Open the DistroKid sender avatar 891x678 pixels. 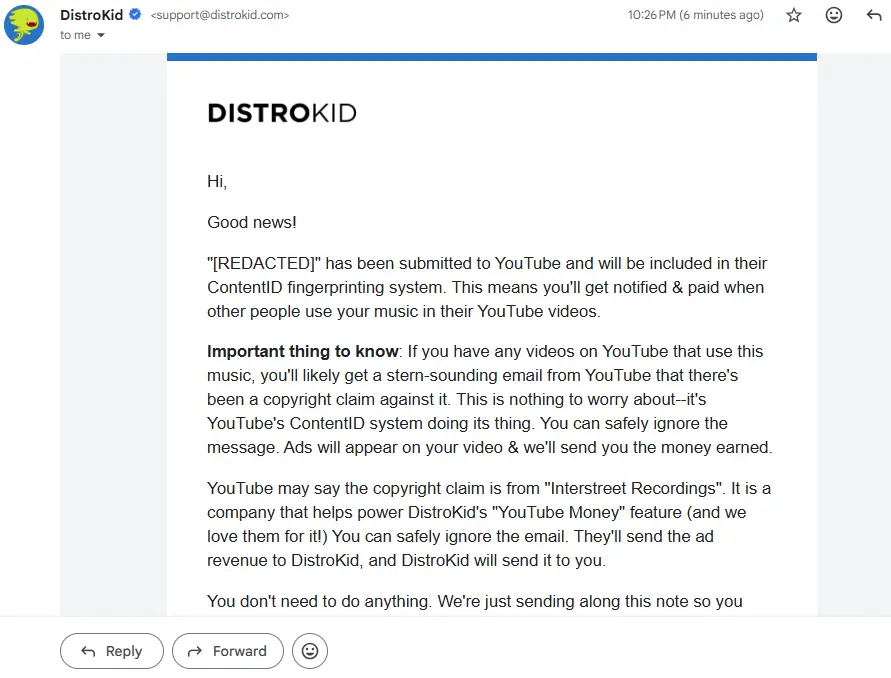point(24,24)
